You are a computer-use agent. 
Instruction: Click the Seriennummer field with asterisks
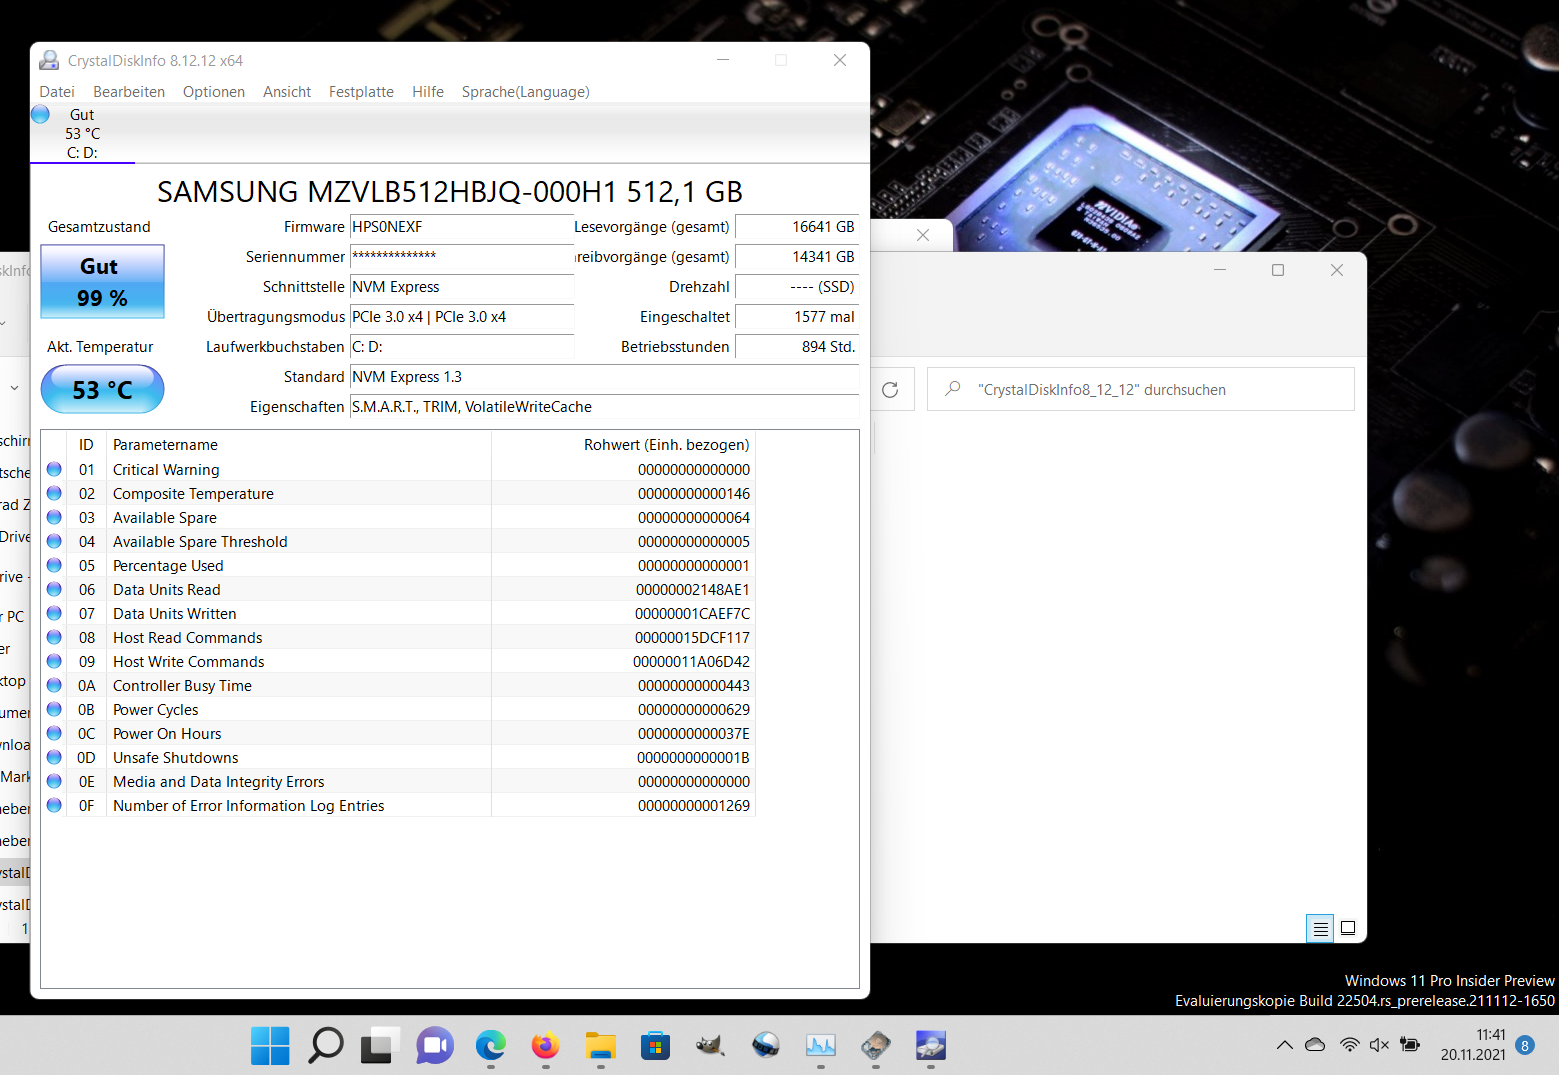(462, 257)
